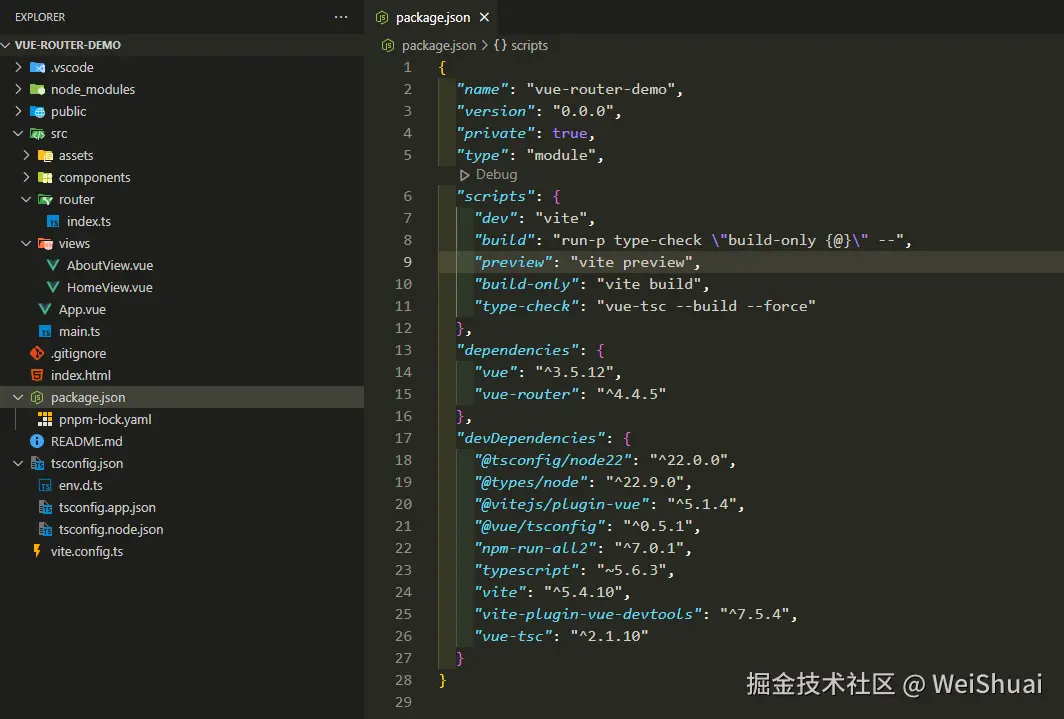The height and width of the screenshot is (719, 1064).
Task: Click package.json in the breadcrumb
Action: 438,45
